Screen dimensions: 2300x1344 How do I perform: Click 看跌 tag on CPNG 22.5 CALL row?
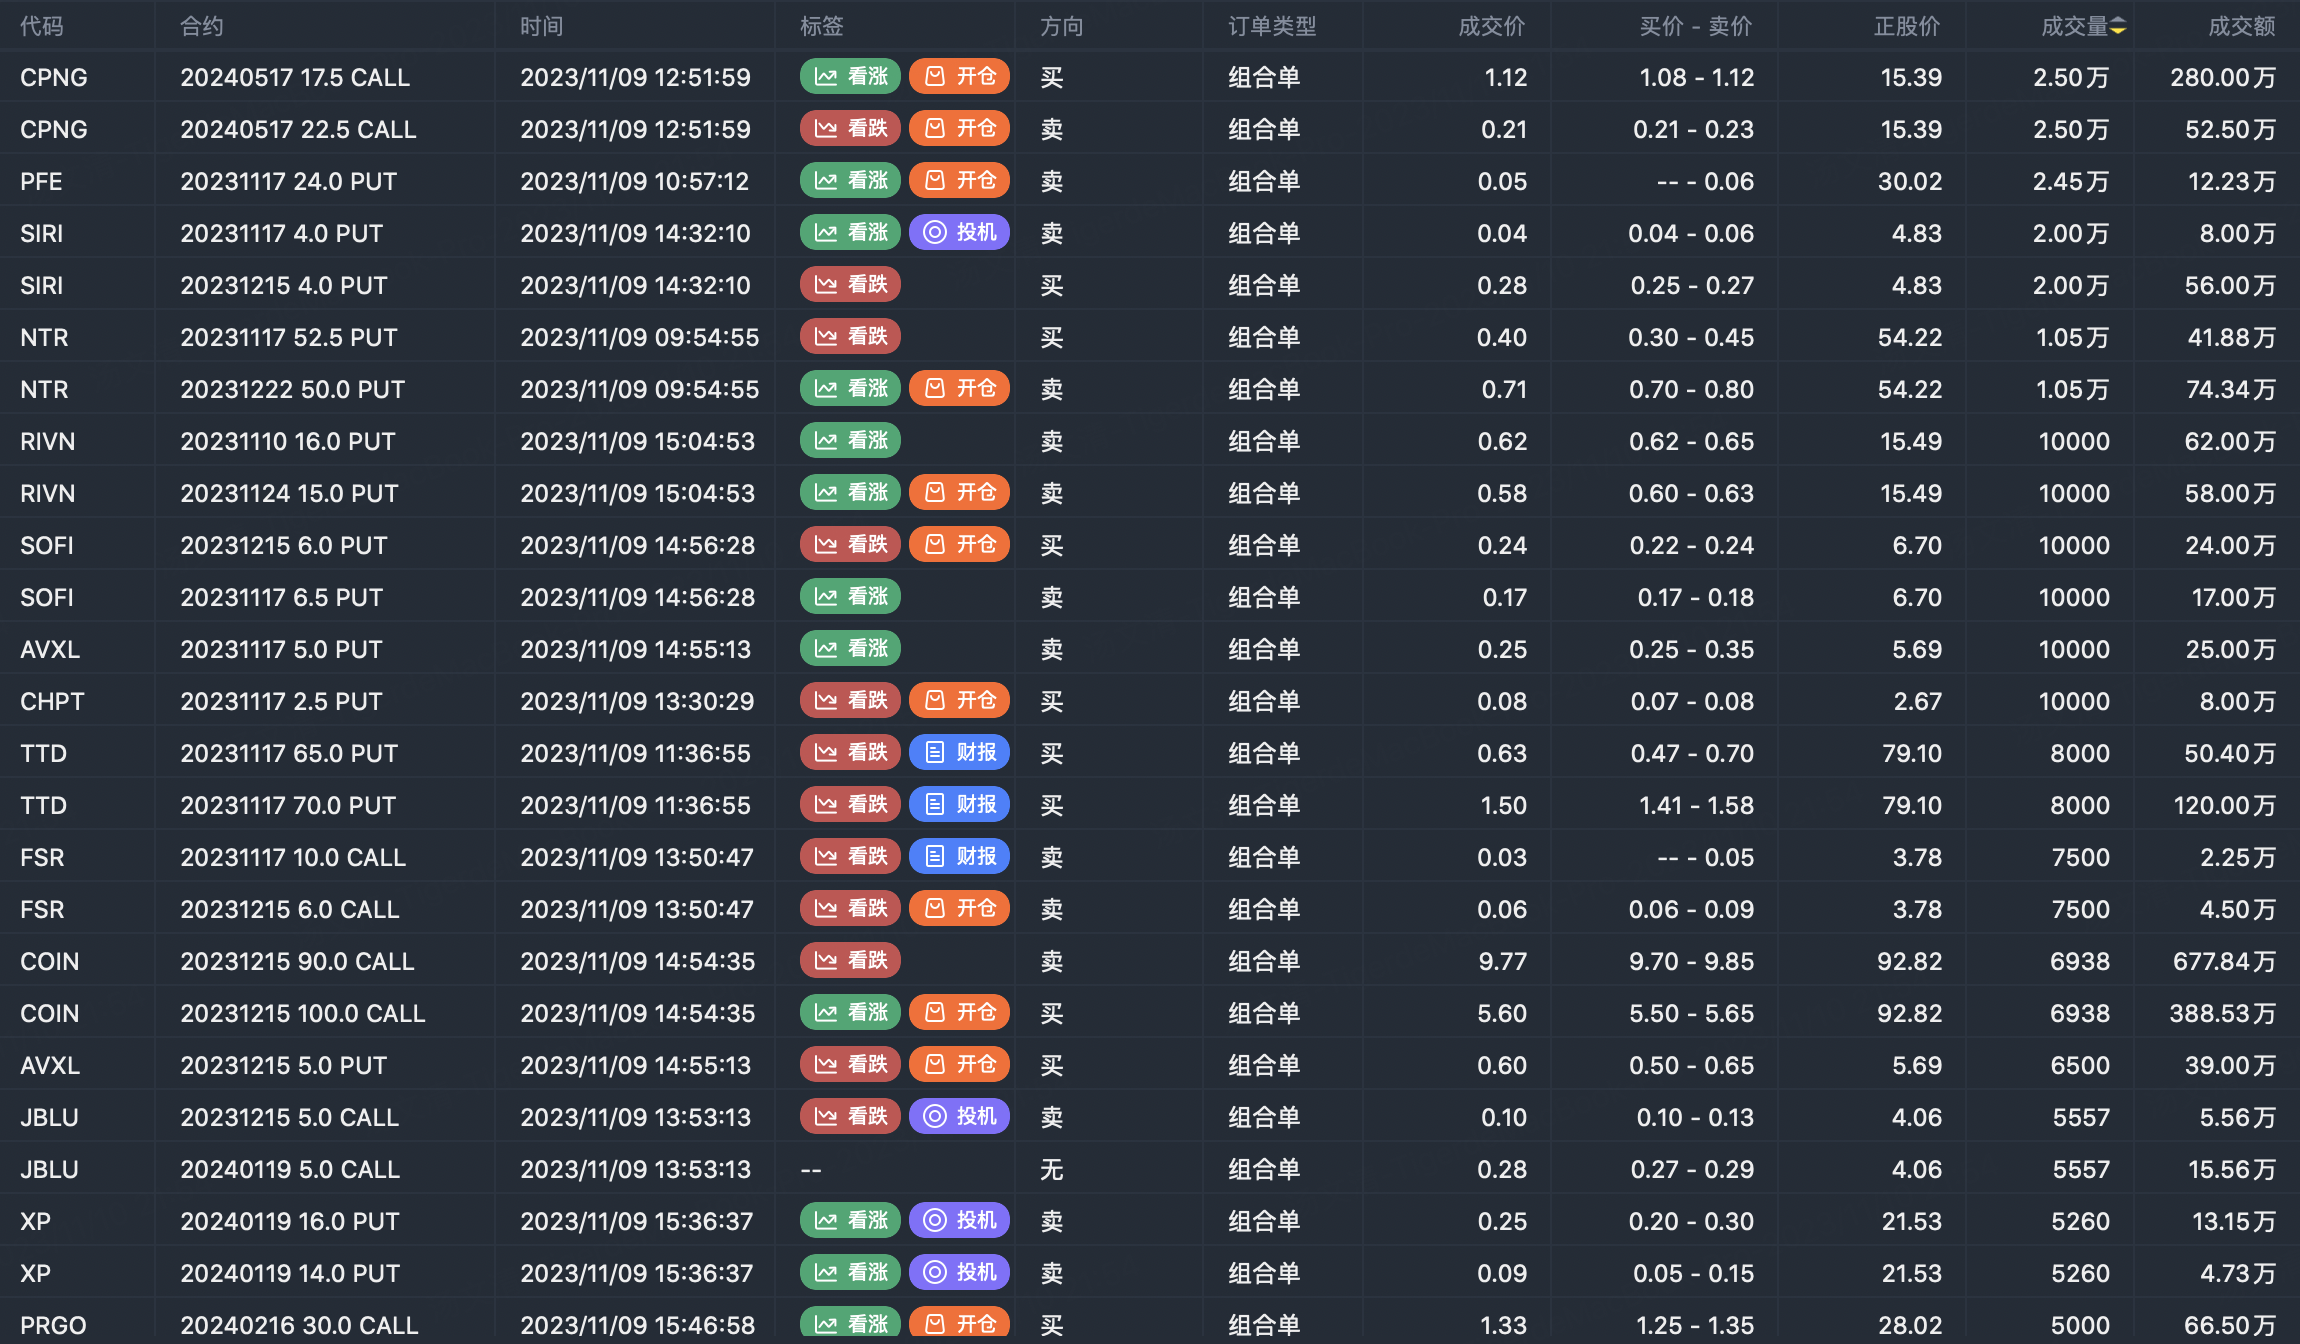[x=850, y=129]
